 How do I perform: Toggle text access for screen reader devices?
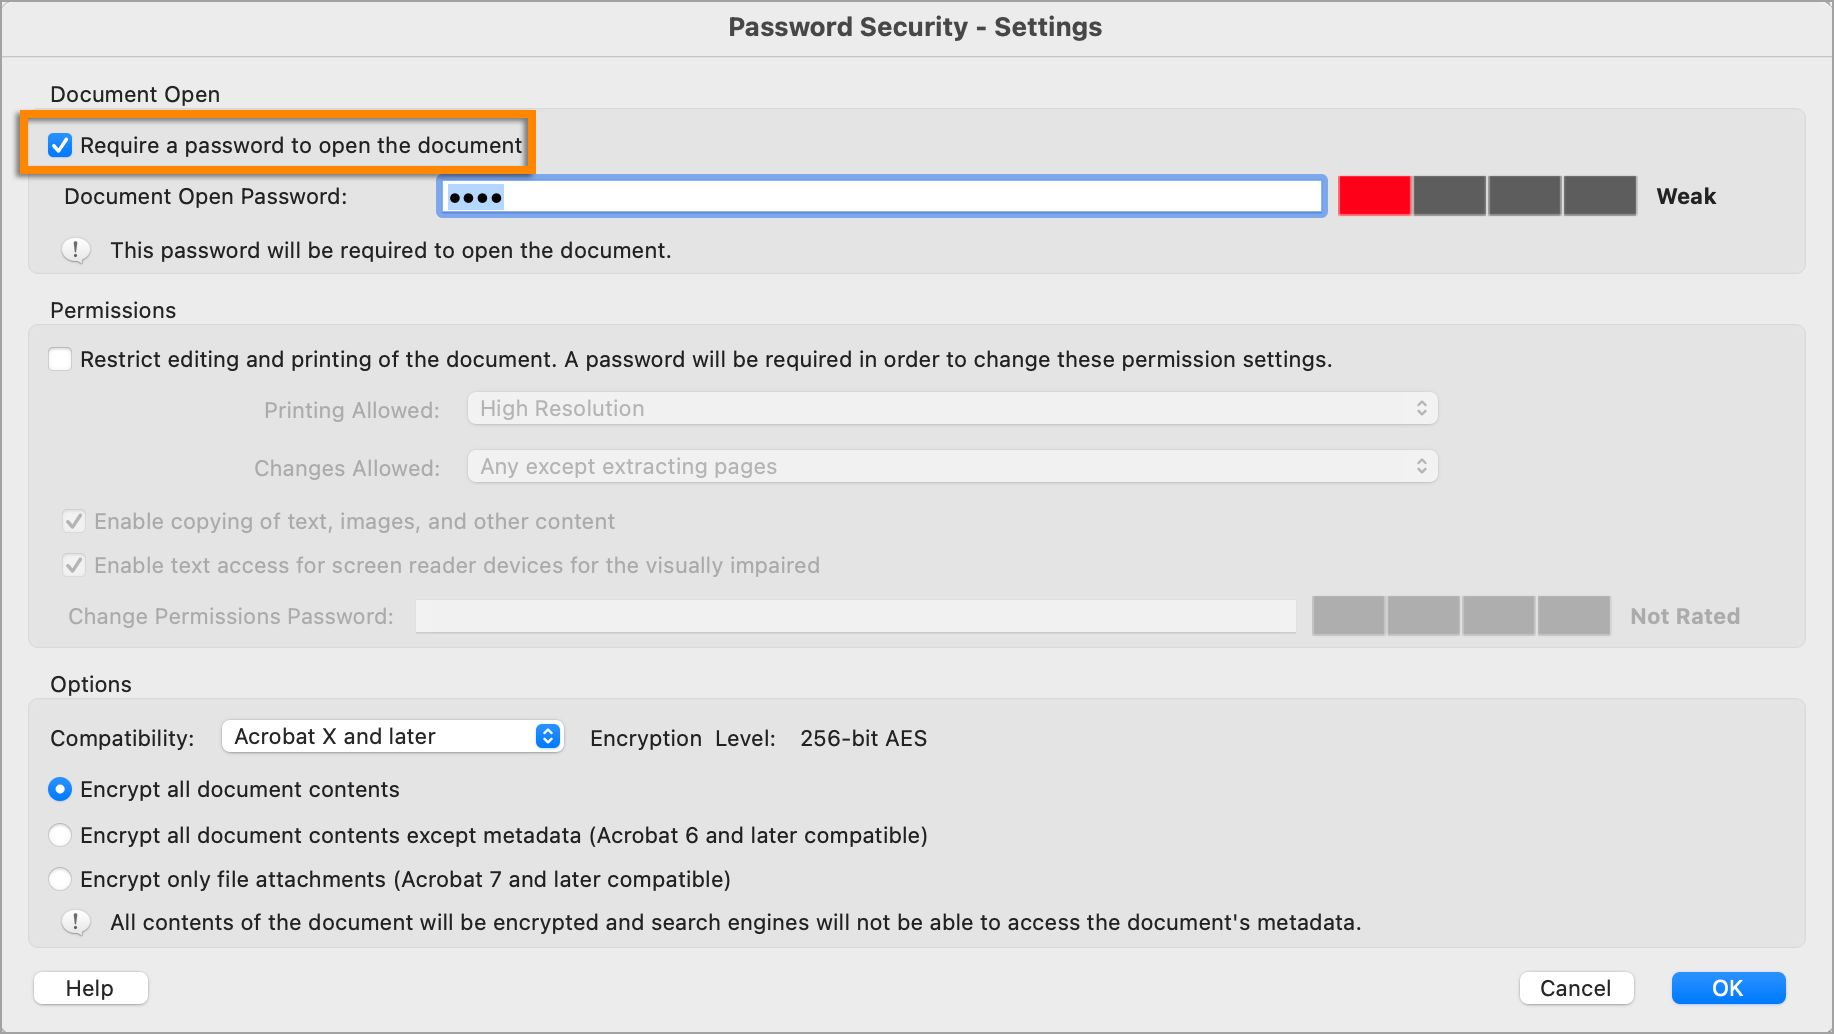(x=73, y=565)
